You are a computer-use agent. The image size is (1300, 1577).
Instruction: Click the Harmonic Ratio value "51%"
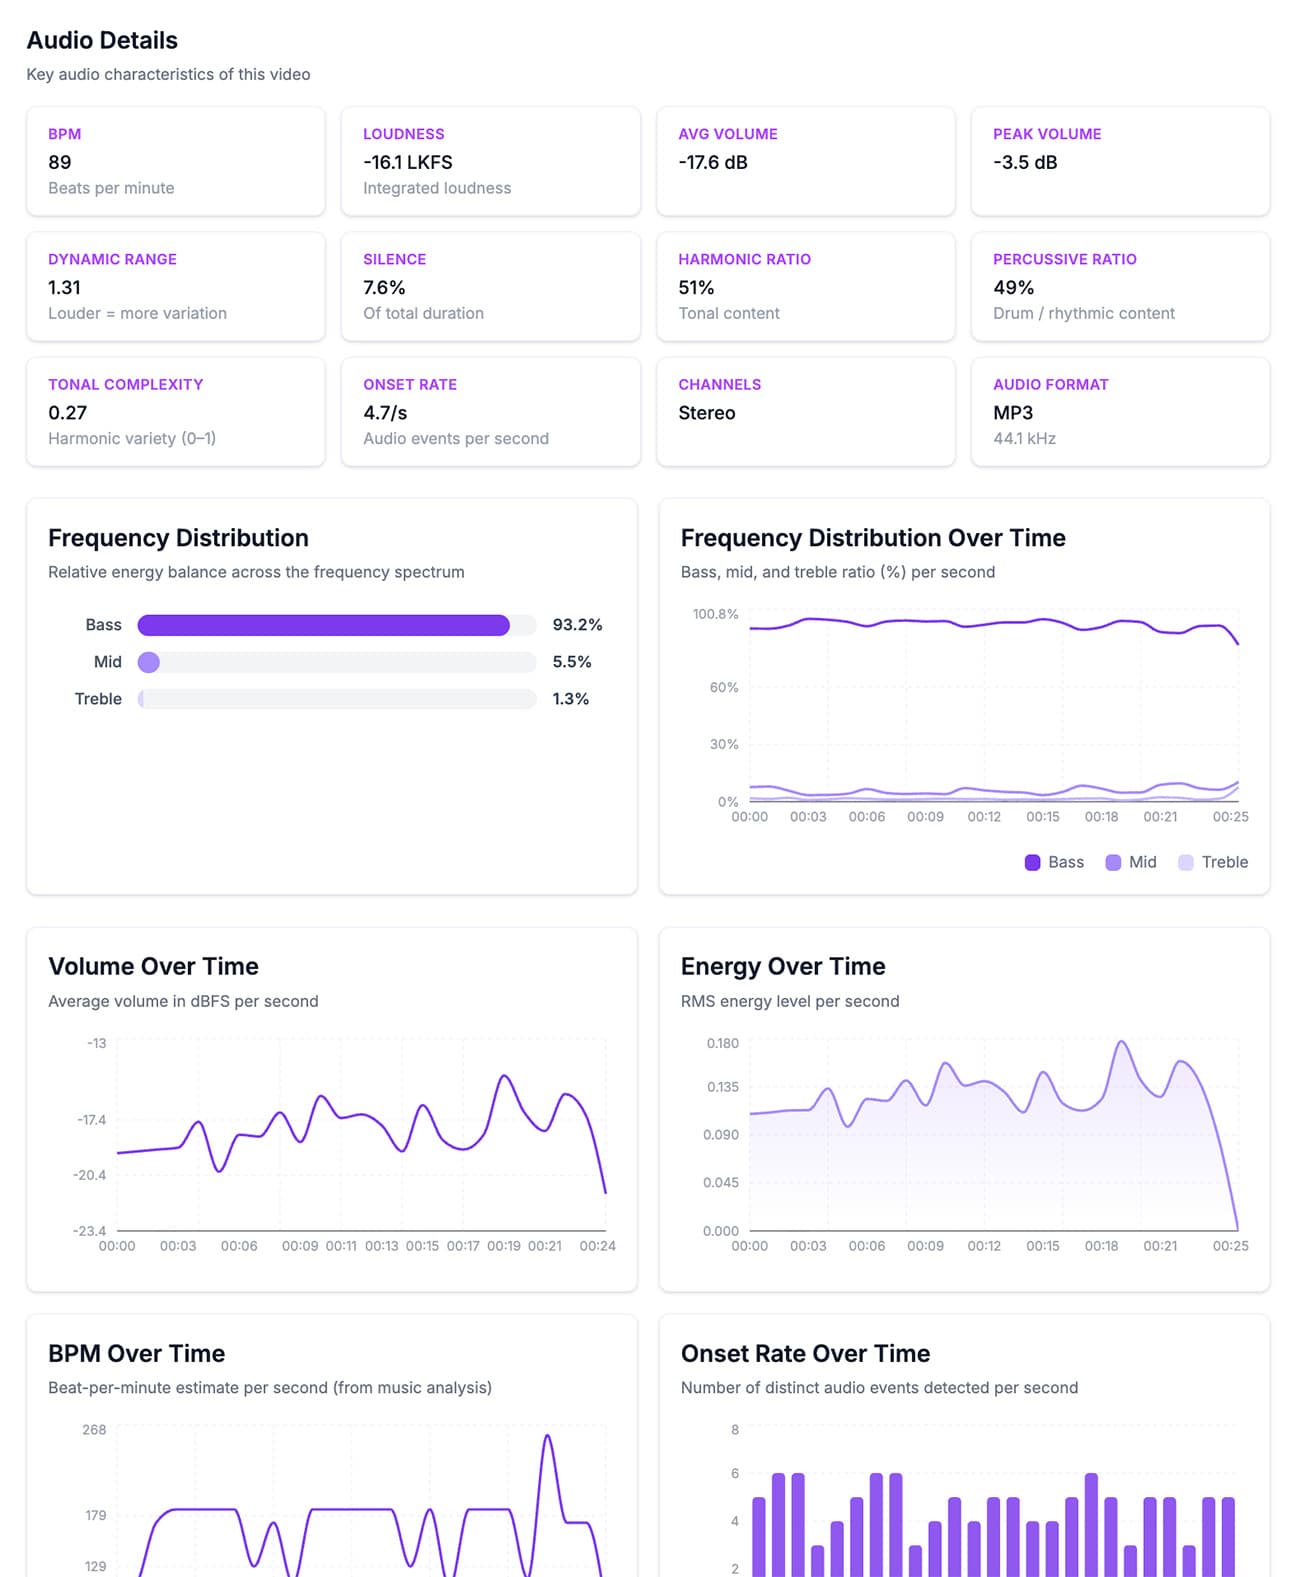tap(696, 287)
